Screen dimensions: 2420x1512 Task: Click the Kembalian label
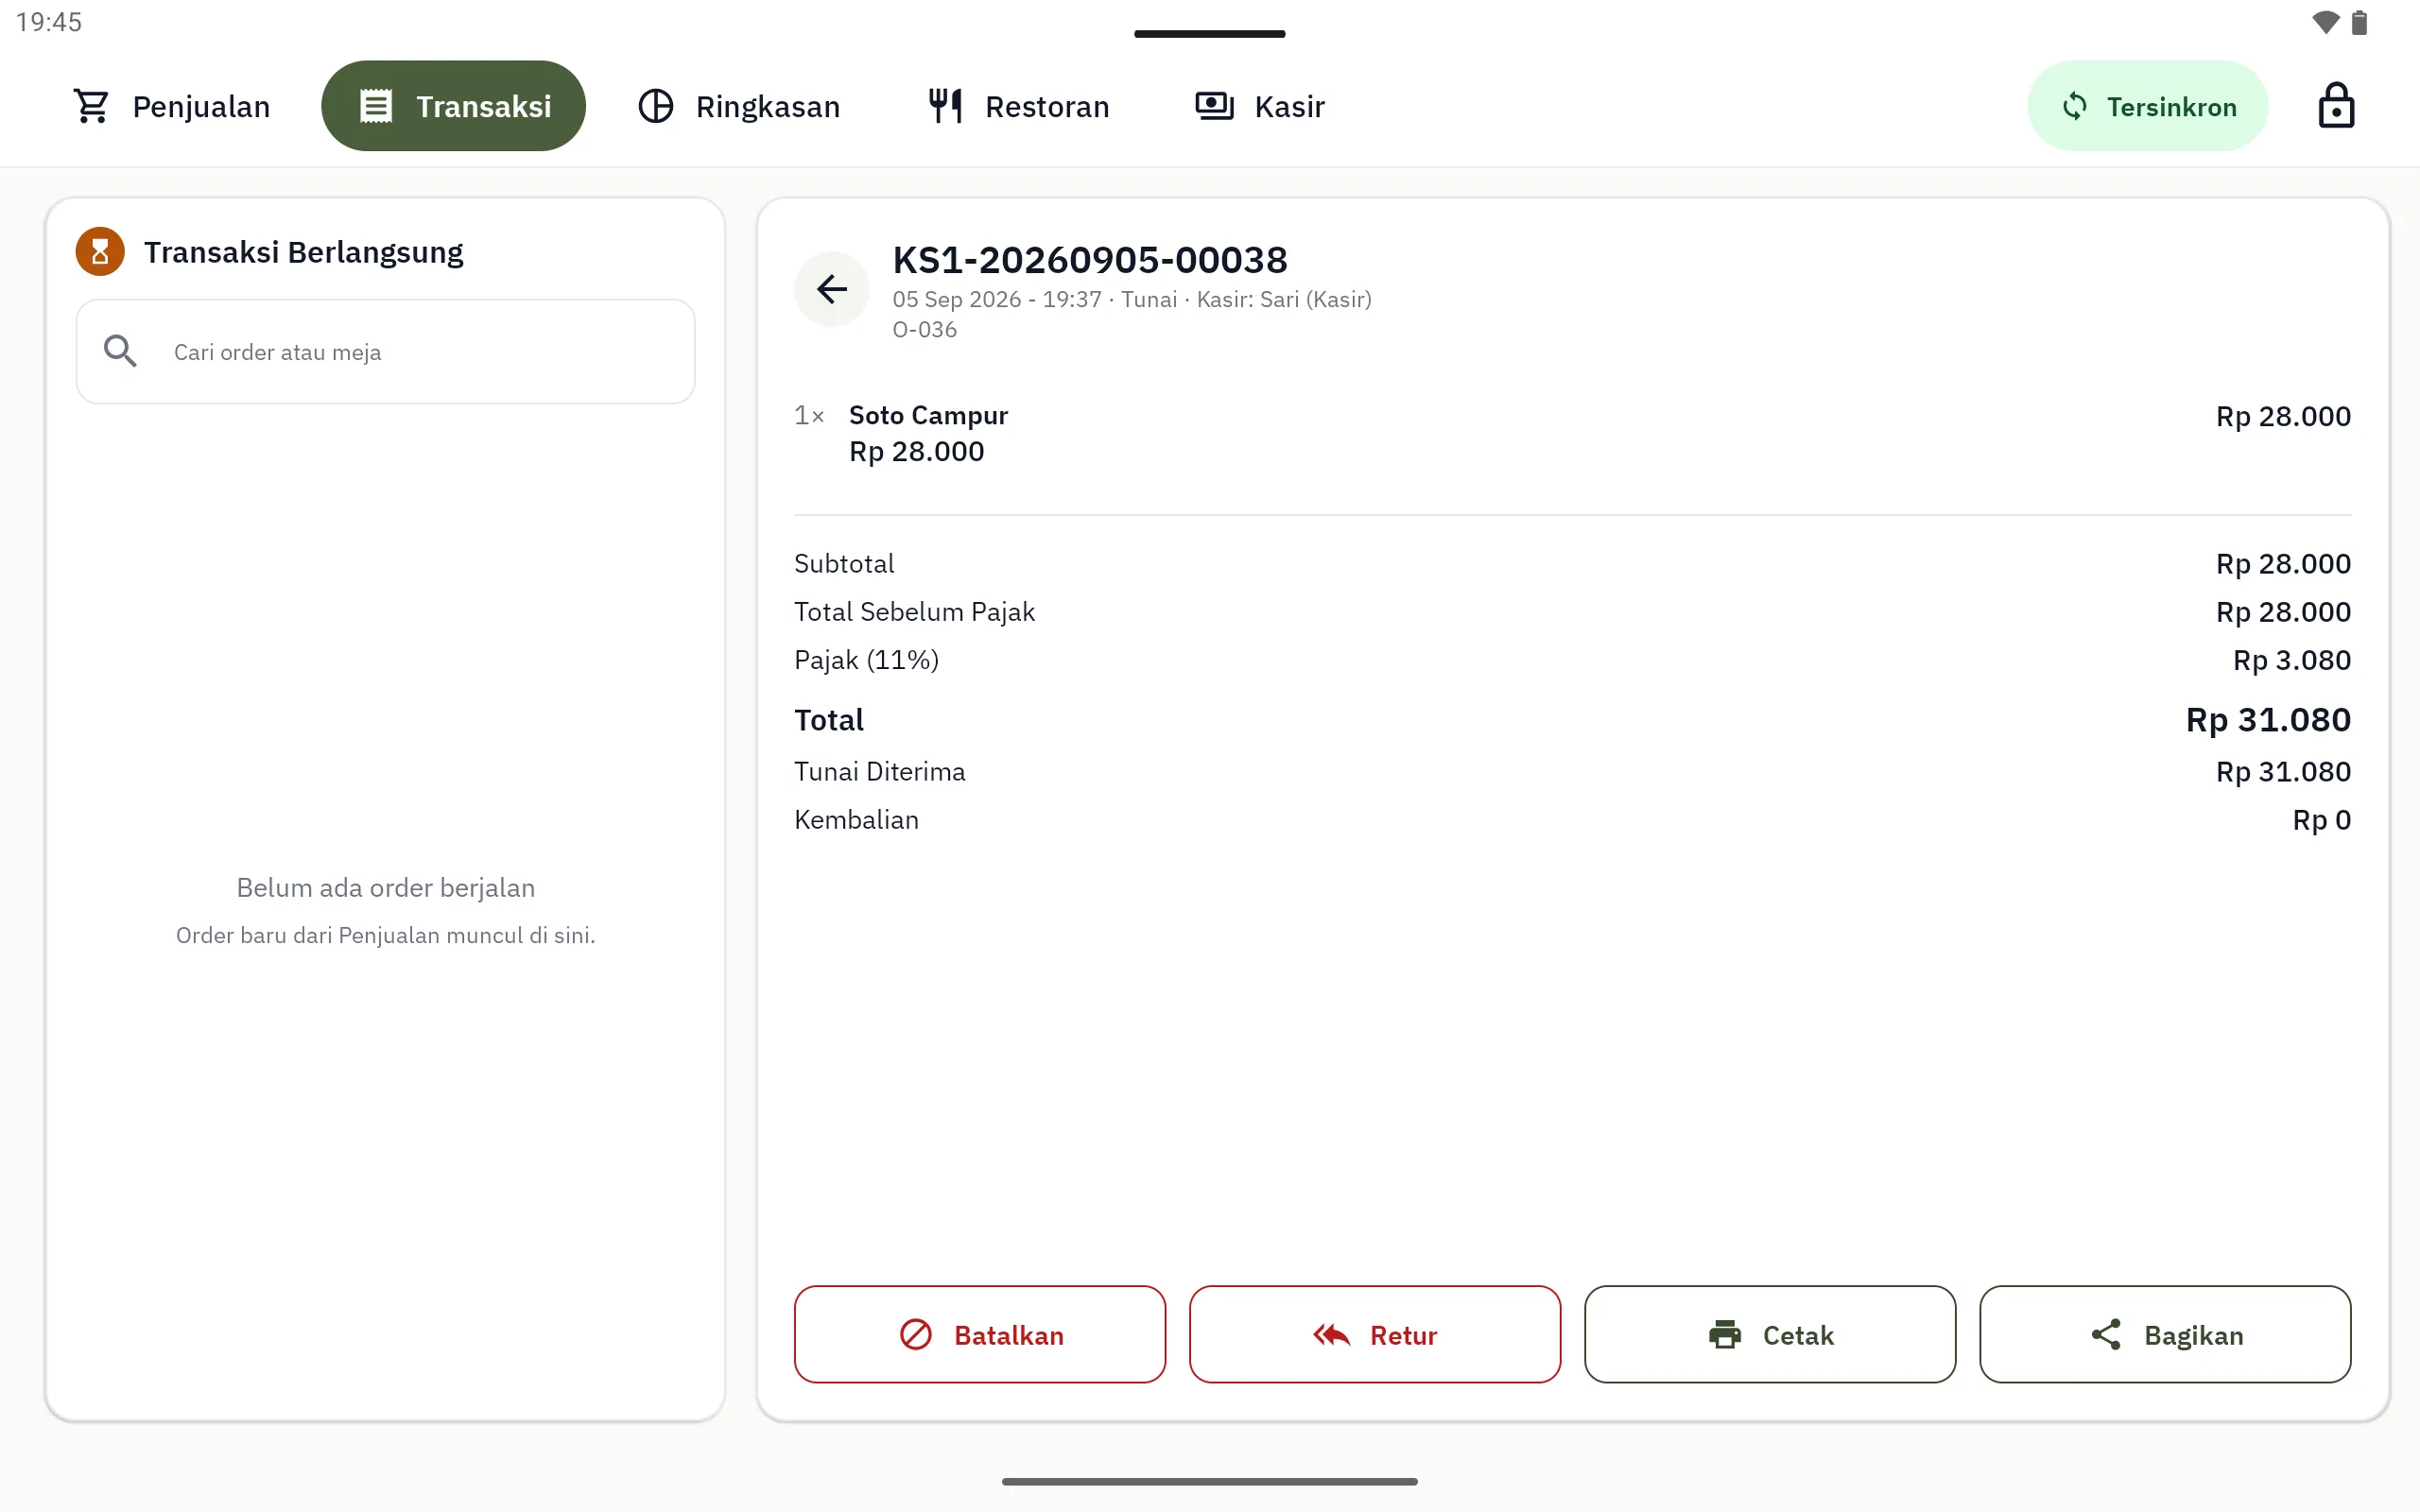point(856,820)
